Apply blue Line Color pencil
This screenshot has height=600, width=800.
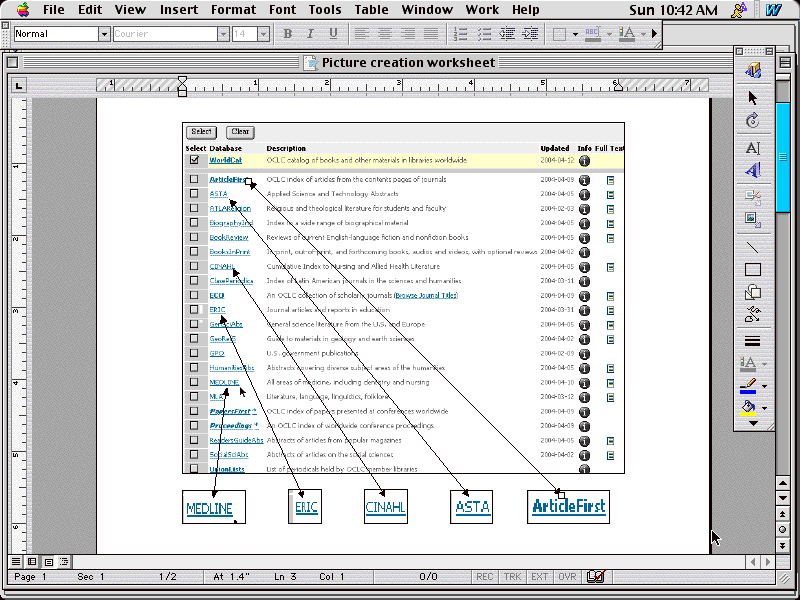click(748, 386)
